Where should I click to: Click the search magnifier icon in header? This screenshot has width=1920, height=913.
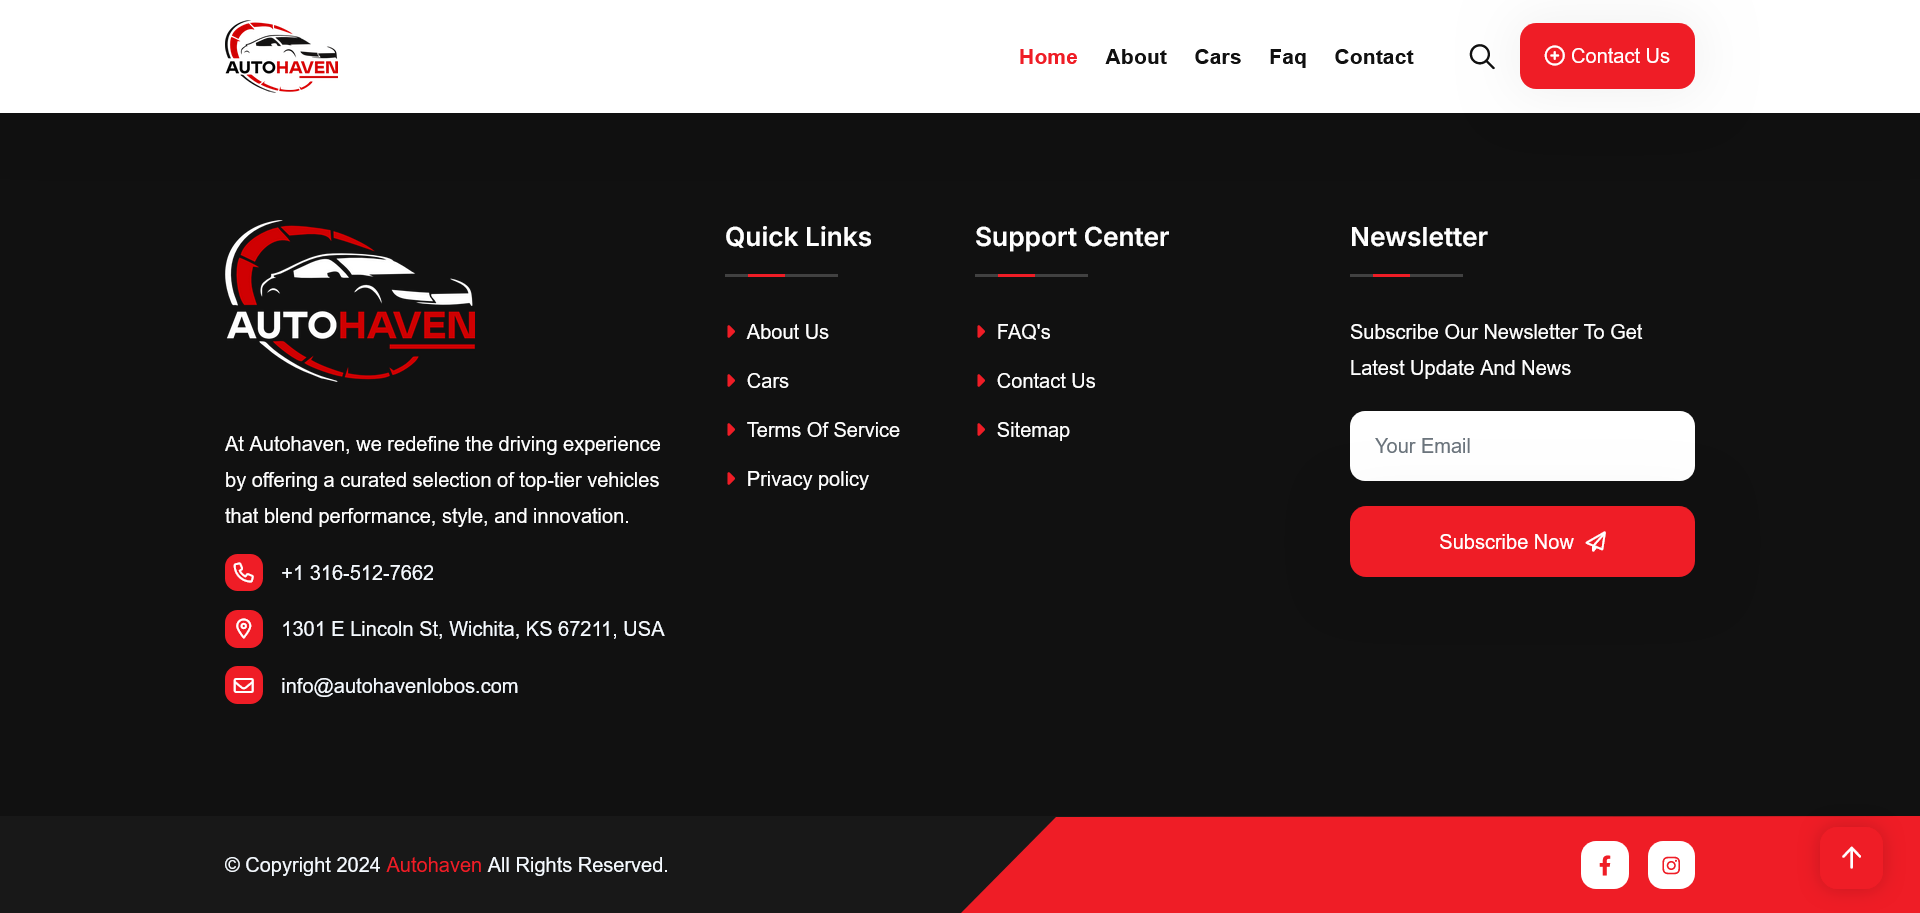(x=1481, y=57)
